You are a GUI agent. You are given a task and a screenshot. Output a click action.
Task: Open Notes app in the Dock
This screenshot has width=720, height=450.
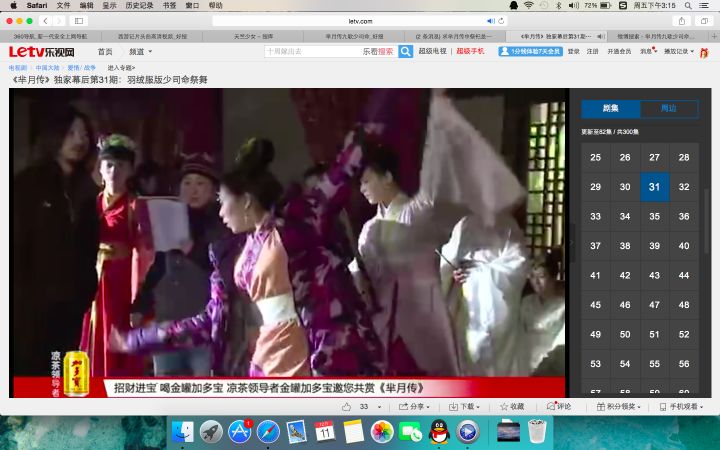[354, 432]
